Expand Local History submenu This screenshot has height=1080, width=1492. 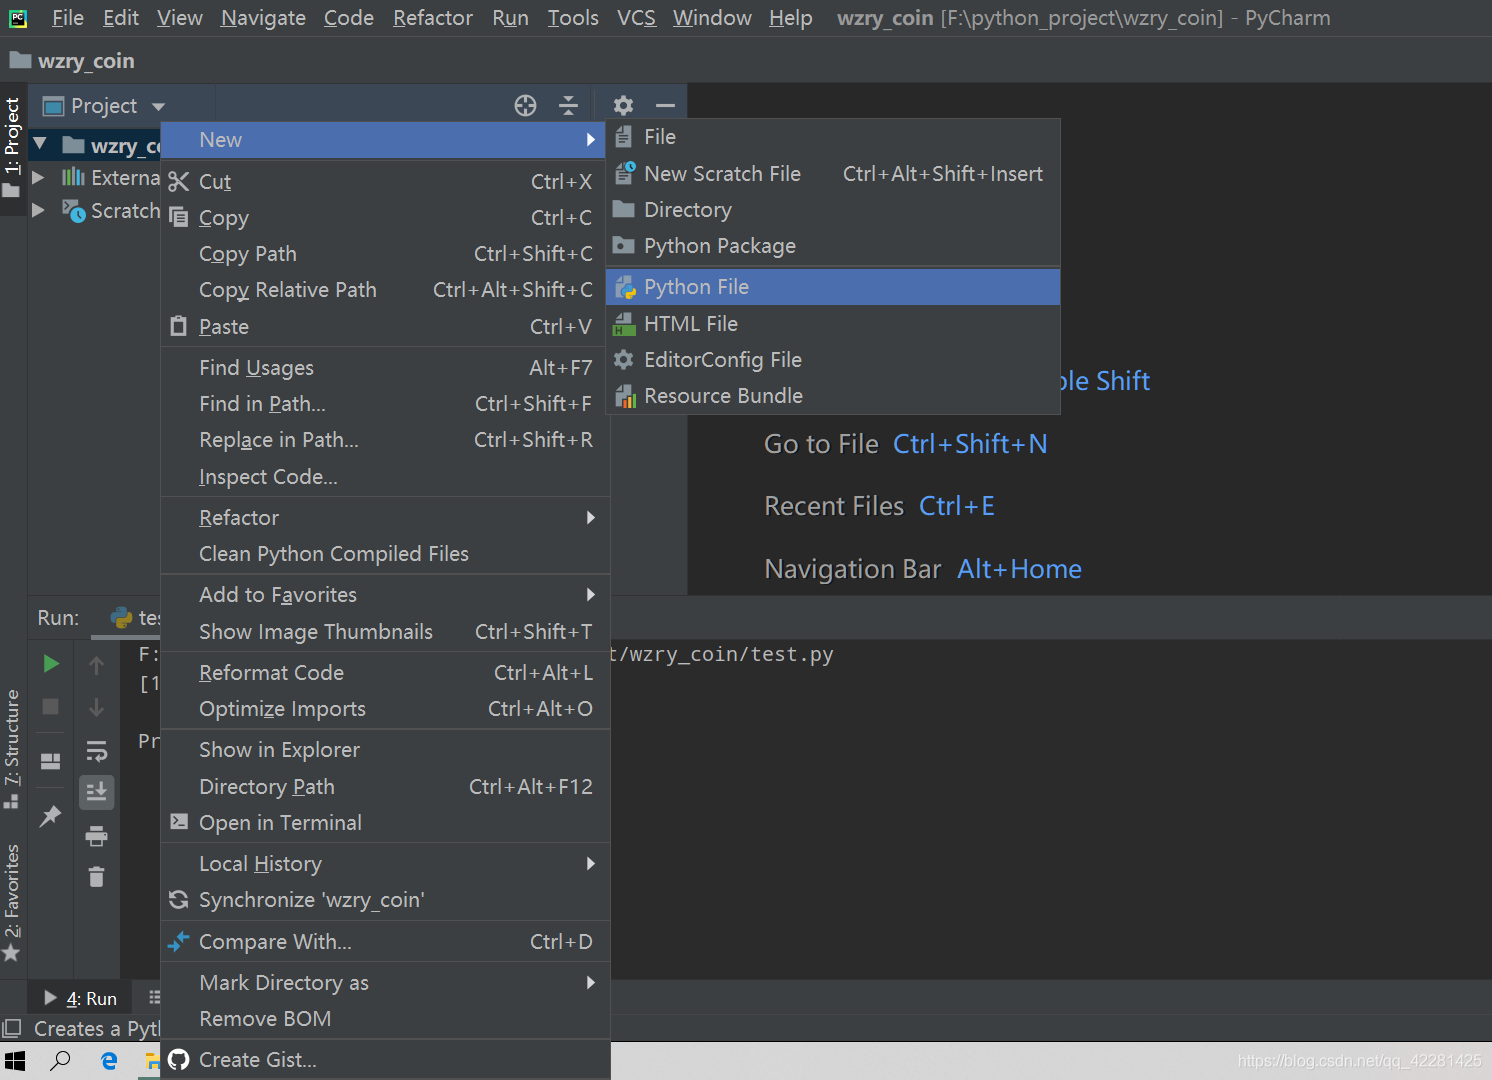pyautogui.click(x=591, y=863)
